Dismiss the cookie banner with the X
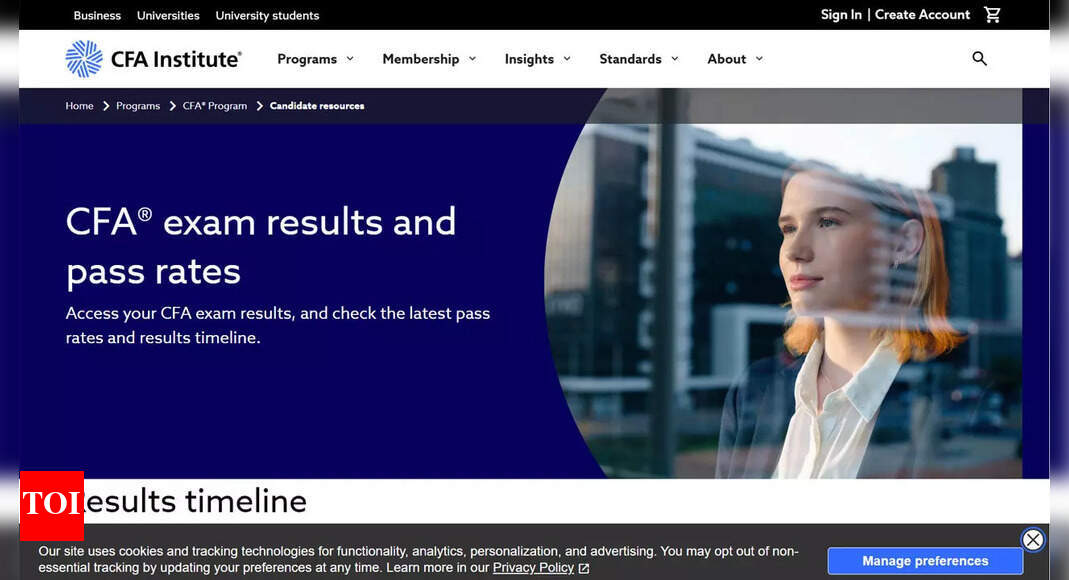Image resolution: width=1069 pixels, height=580 pixels. click(1033, 540)
